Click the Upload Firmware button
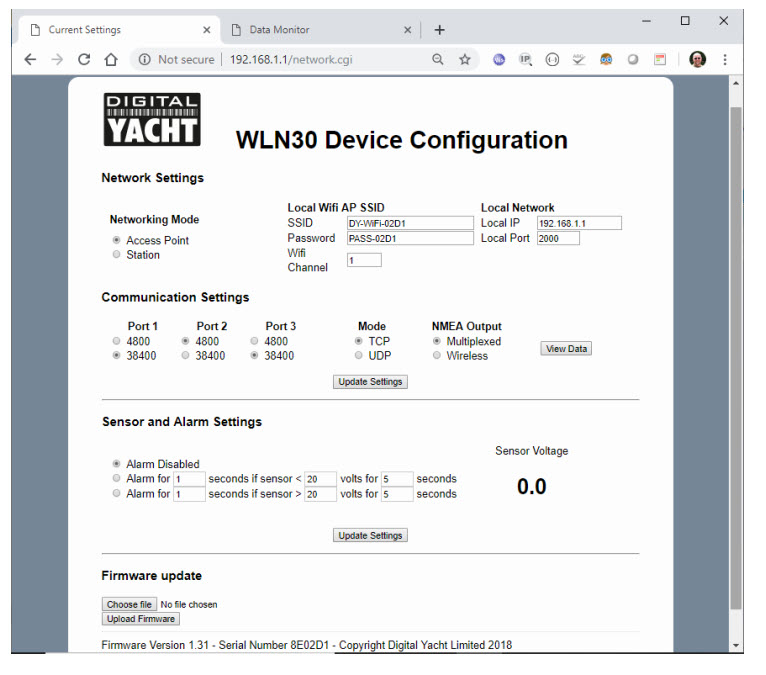The image size is (766, 675). click(x=141, y=619)
